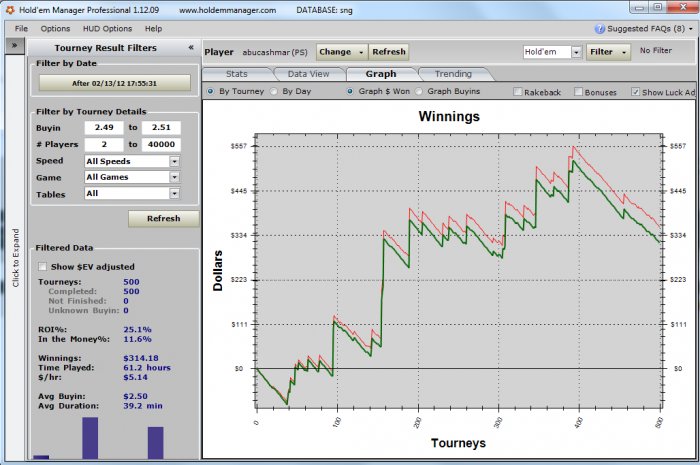Expand the Game dropdown list
Viewport: 700px width, 465px height.
click(174, 177)
